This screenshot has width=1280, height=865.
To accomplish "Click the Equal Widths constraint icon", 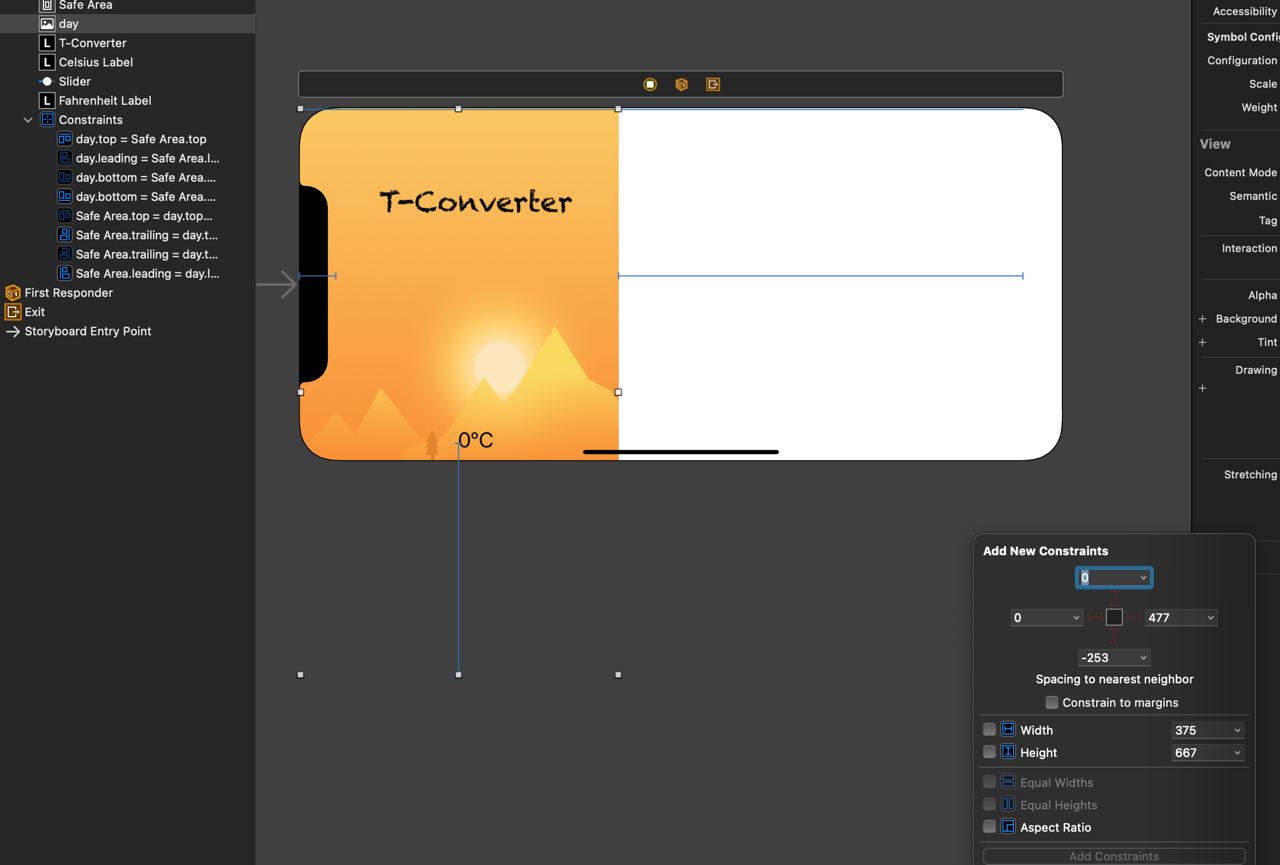I will [1008, 782].
